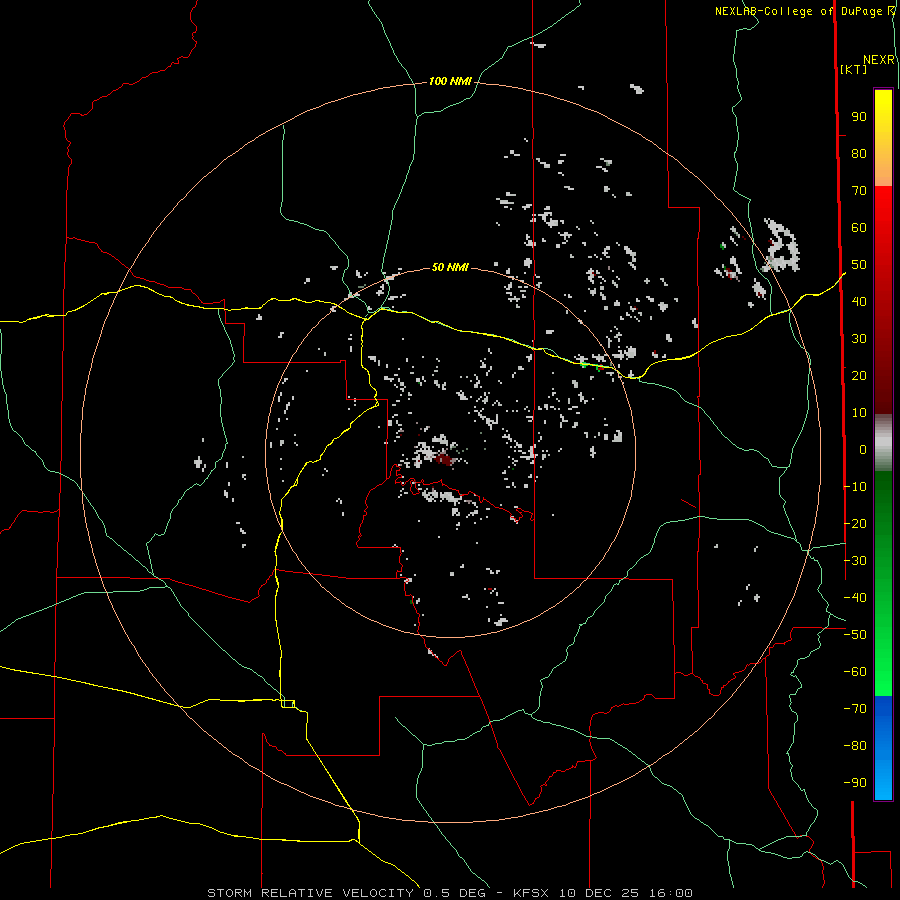900x900 pixels.
Task: Select the 40 value on velocity scale
Action: tap(859, 301)
